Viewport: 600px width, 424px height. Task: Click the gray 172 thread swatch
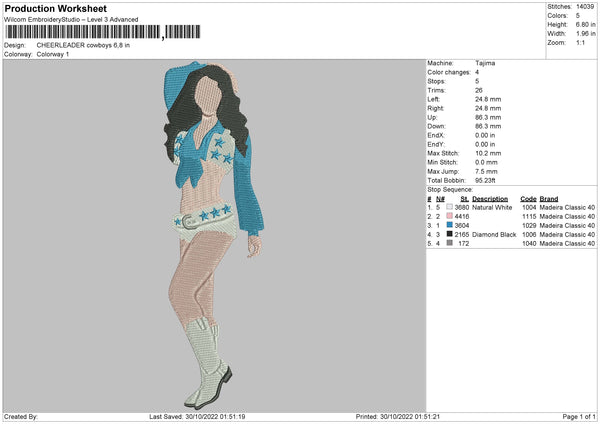[x=450, y=244]
